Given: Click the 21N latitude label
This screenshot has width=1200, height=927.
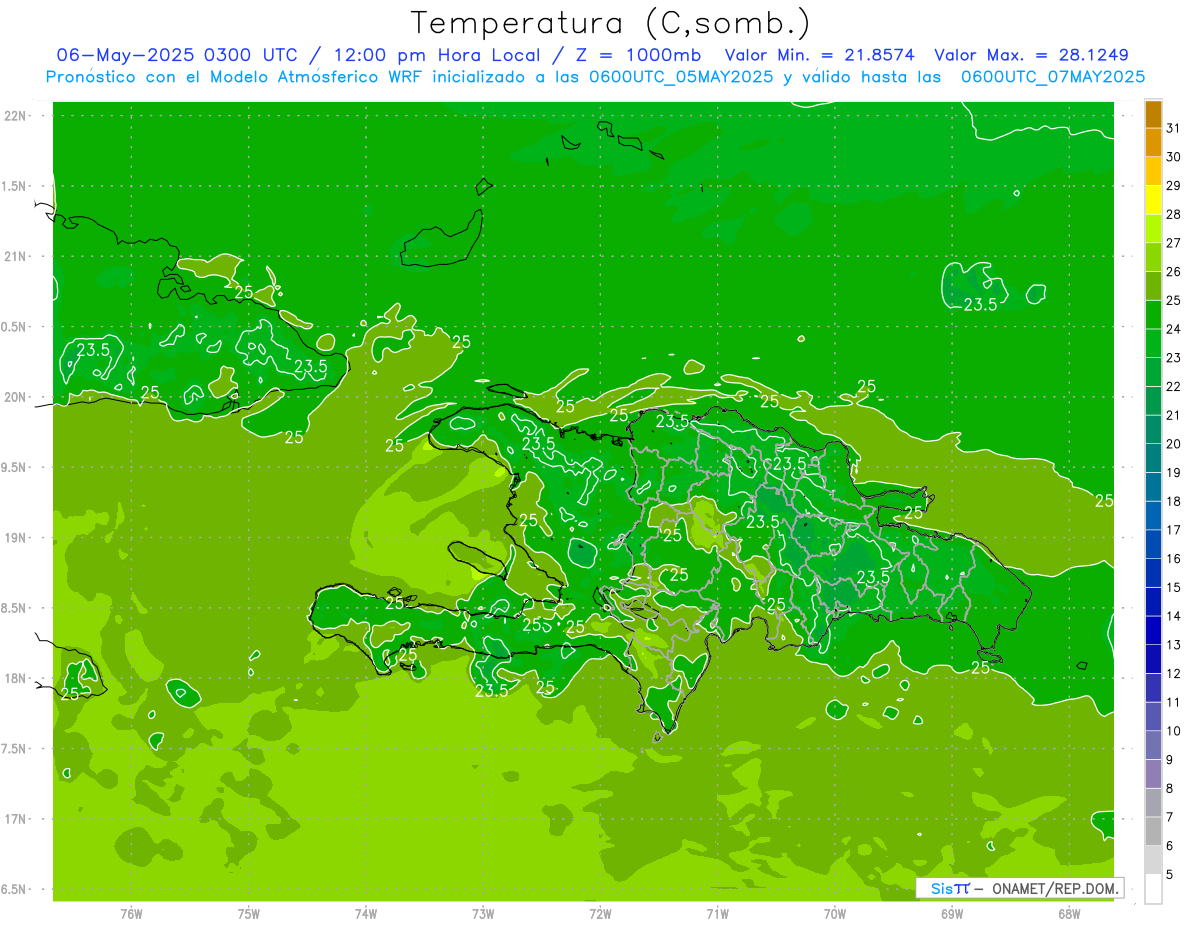Looking at the screenshot, I should pyautogui.click(x=17, y=256).
